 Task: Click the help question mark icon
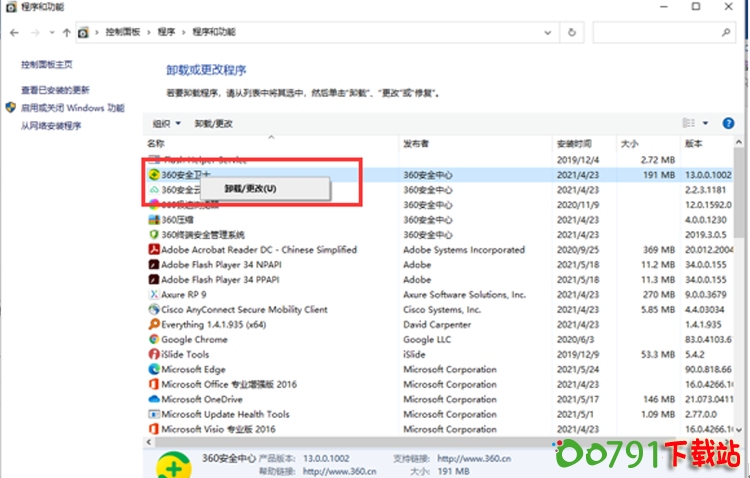(x=730, y=123)
